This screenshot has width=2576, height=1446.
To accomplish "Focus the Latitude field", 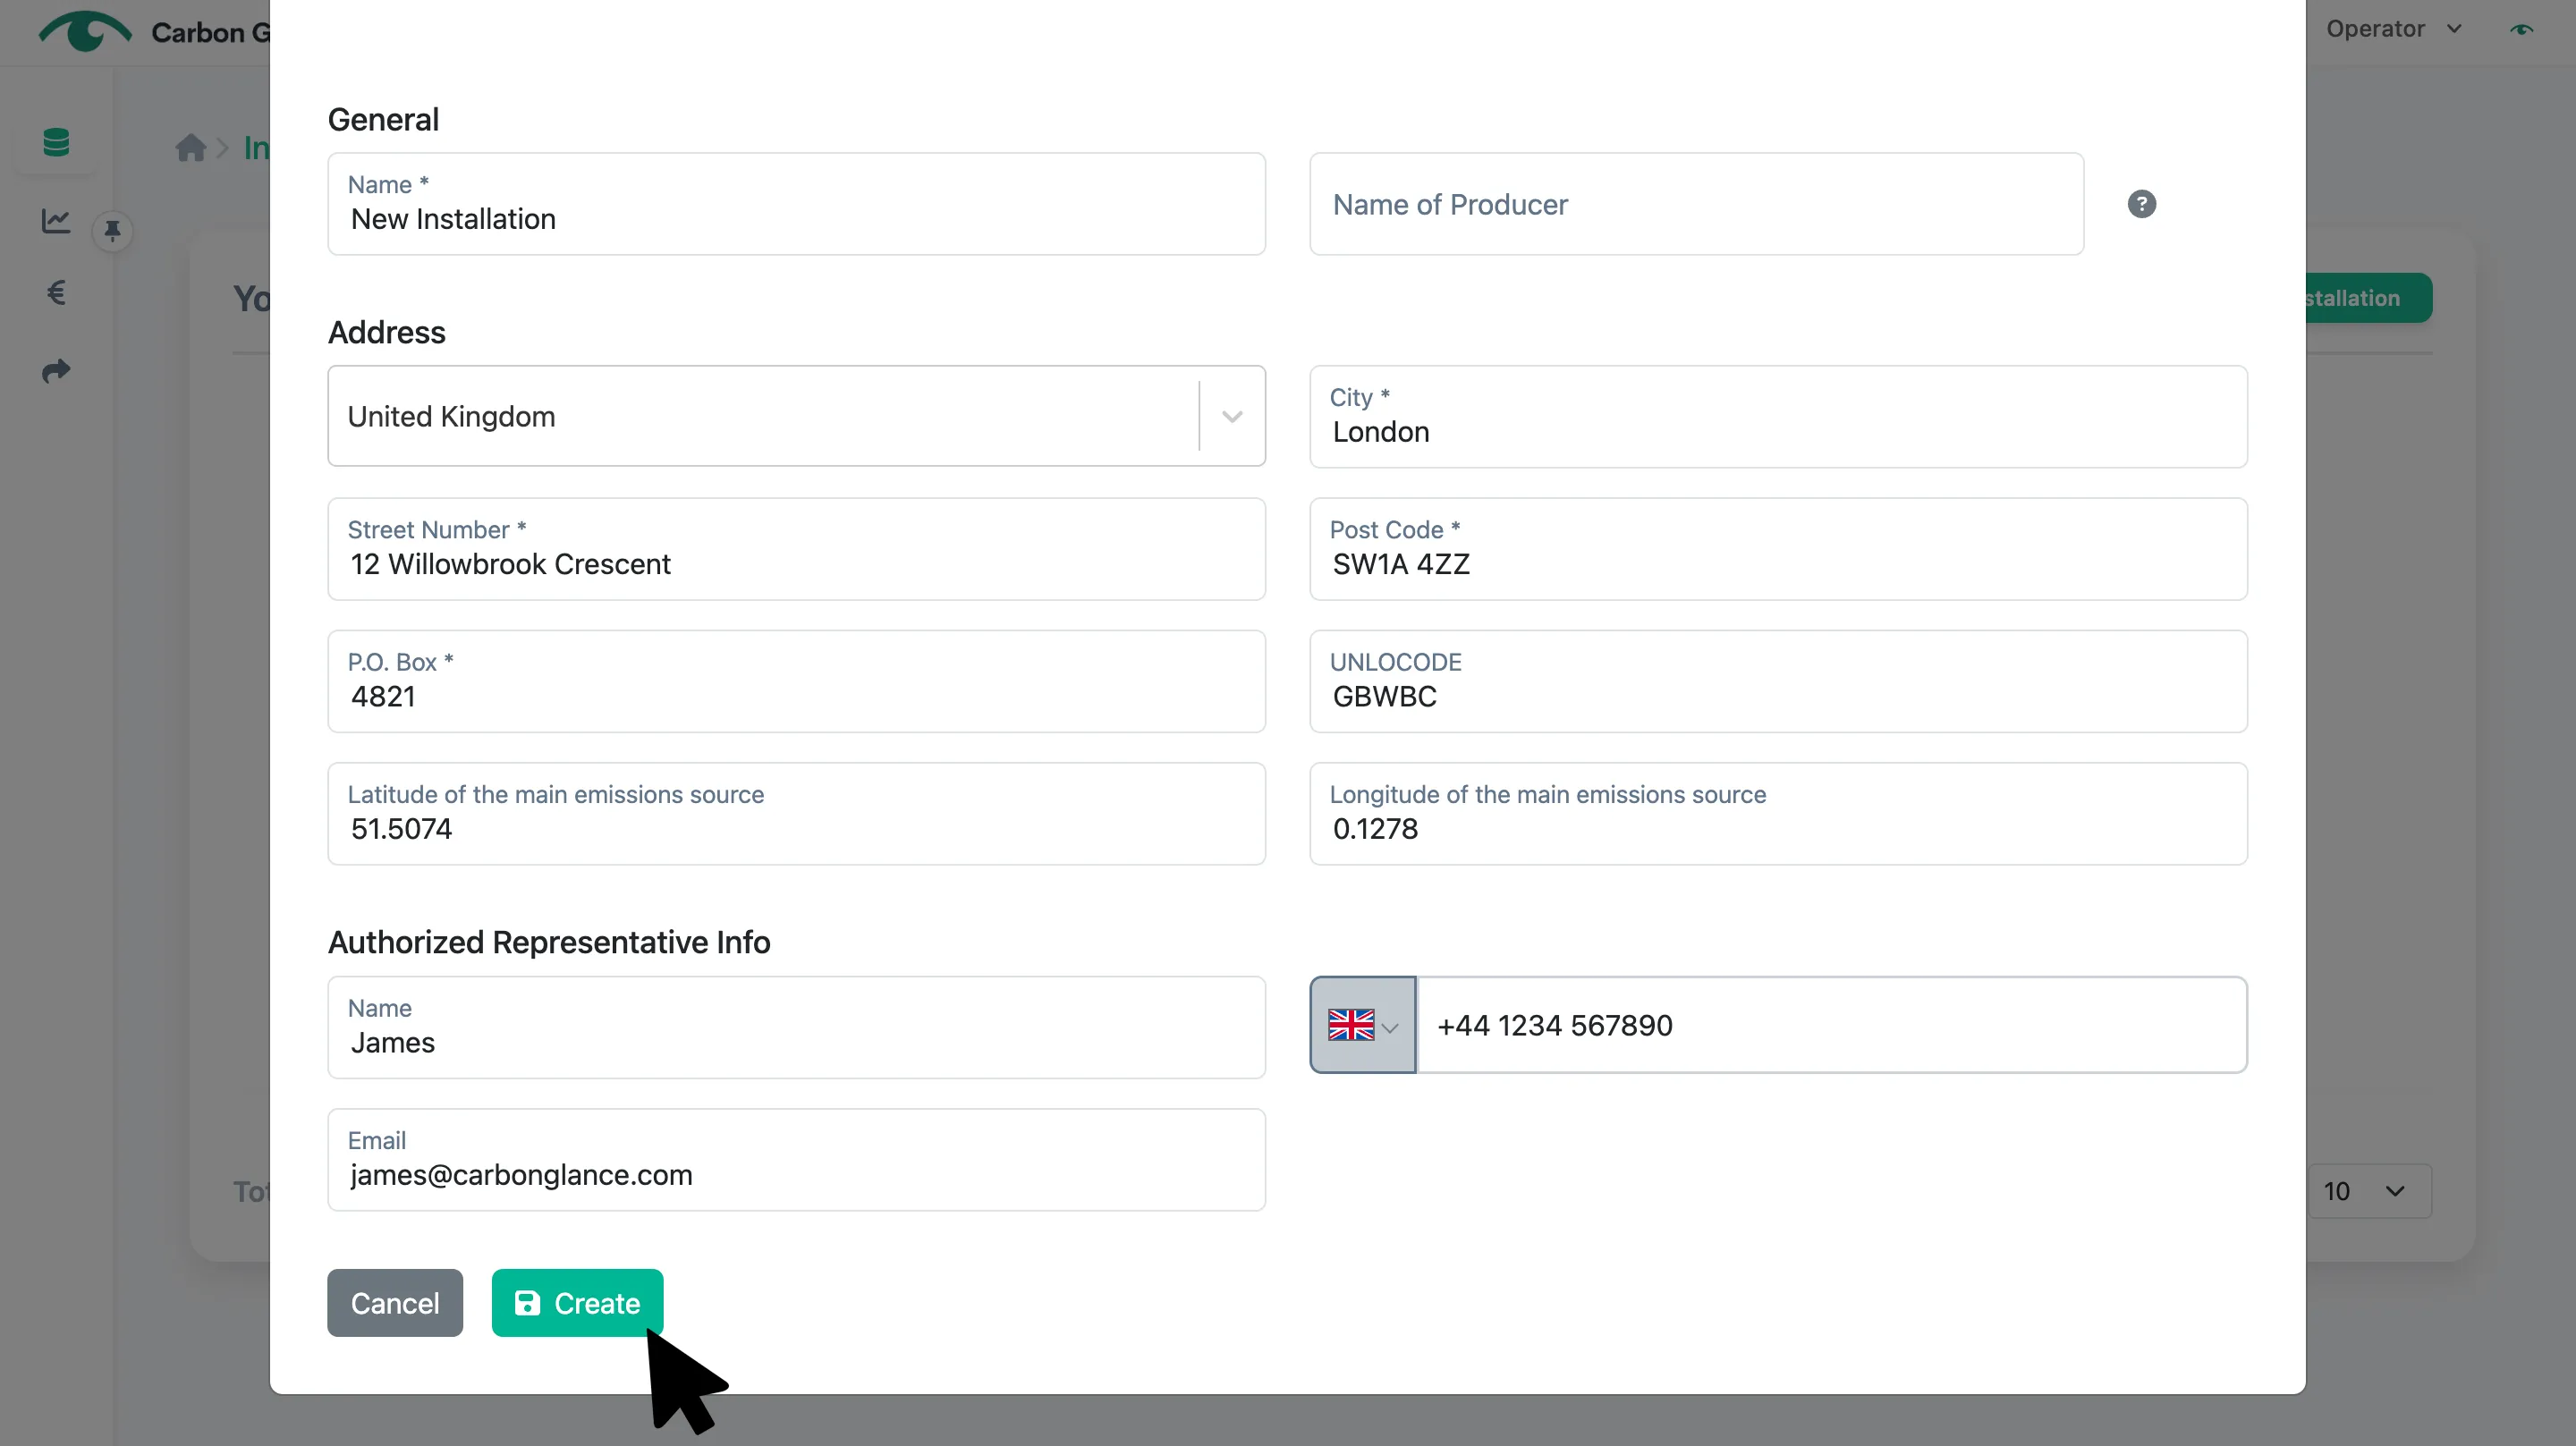I will click(796, 814).
